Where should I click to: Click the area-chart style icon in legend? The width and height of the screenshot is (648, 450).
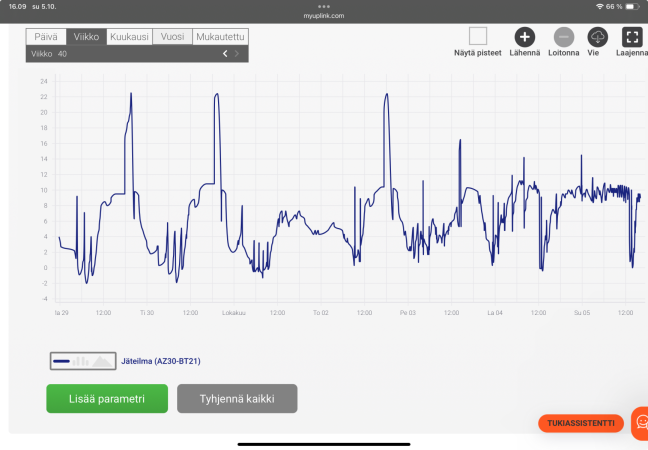coord(102,362)
